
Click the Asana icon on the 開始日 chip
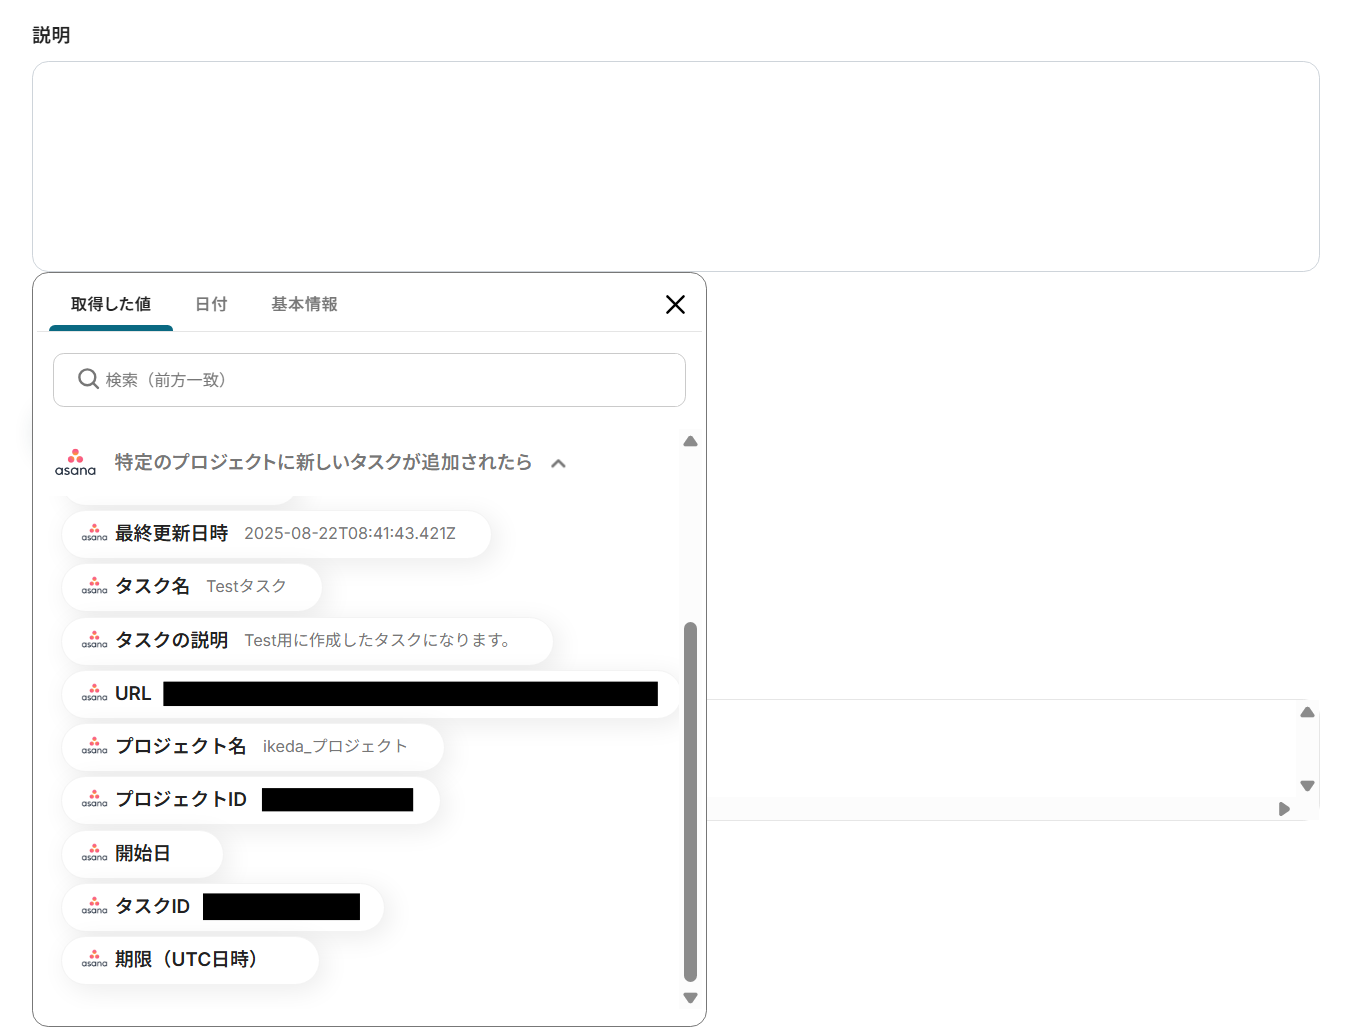click(94, 854)
